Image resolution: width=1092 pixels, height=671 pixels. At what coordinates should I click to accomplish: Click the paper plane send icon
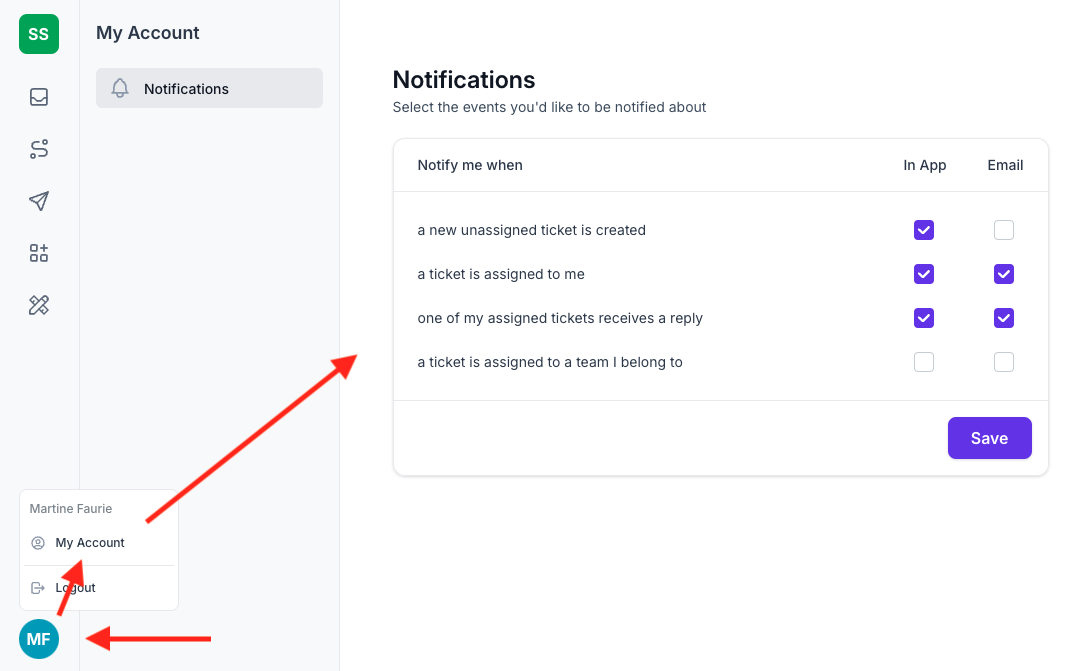coord(38,201)
